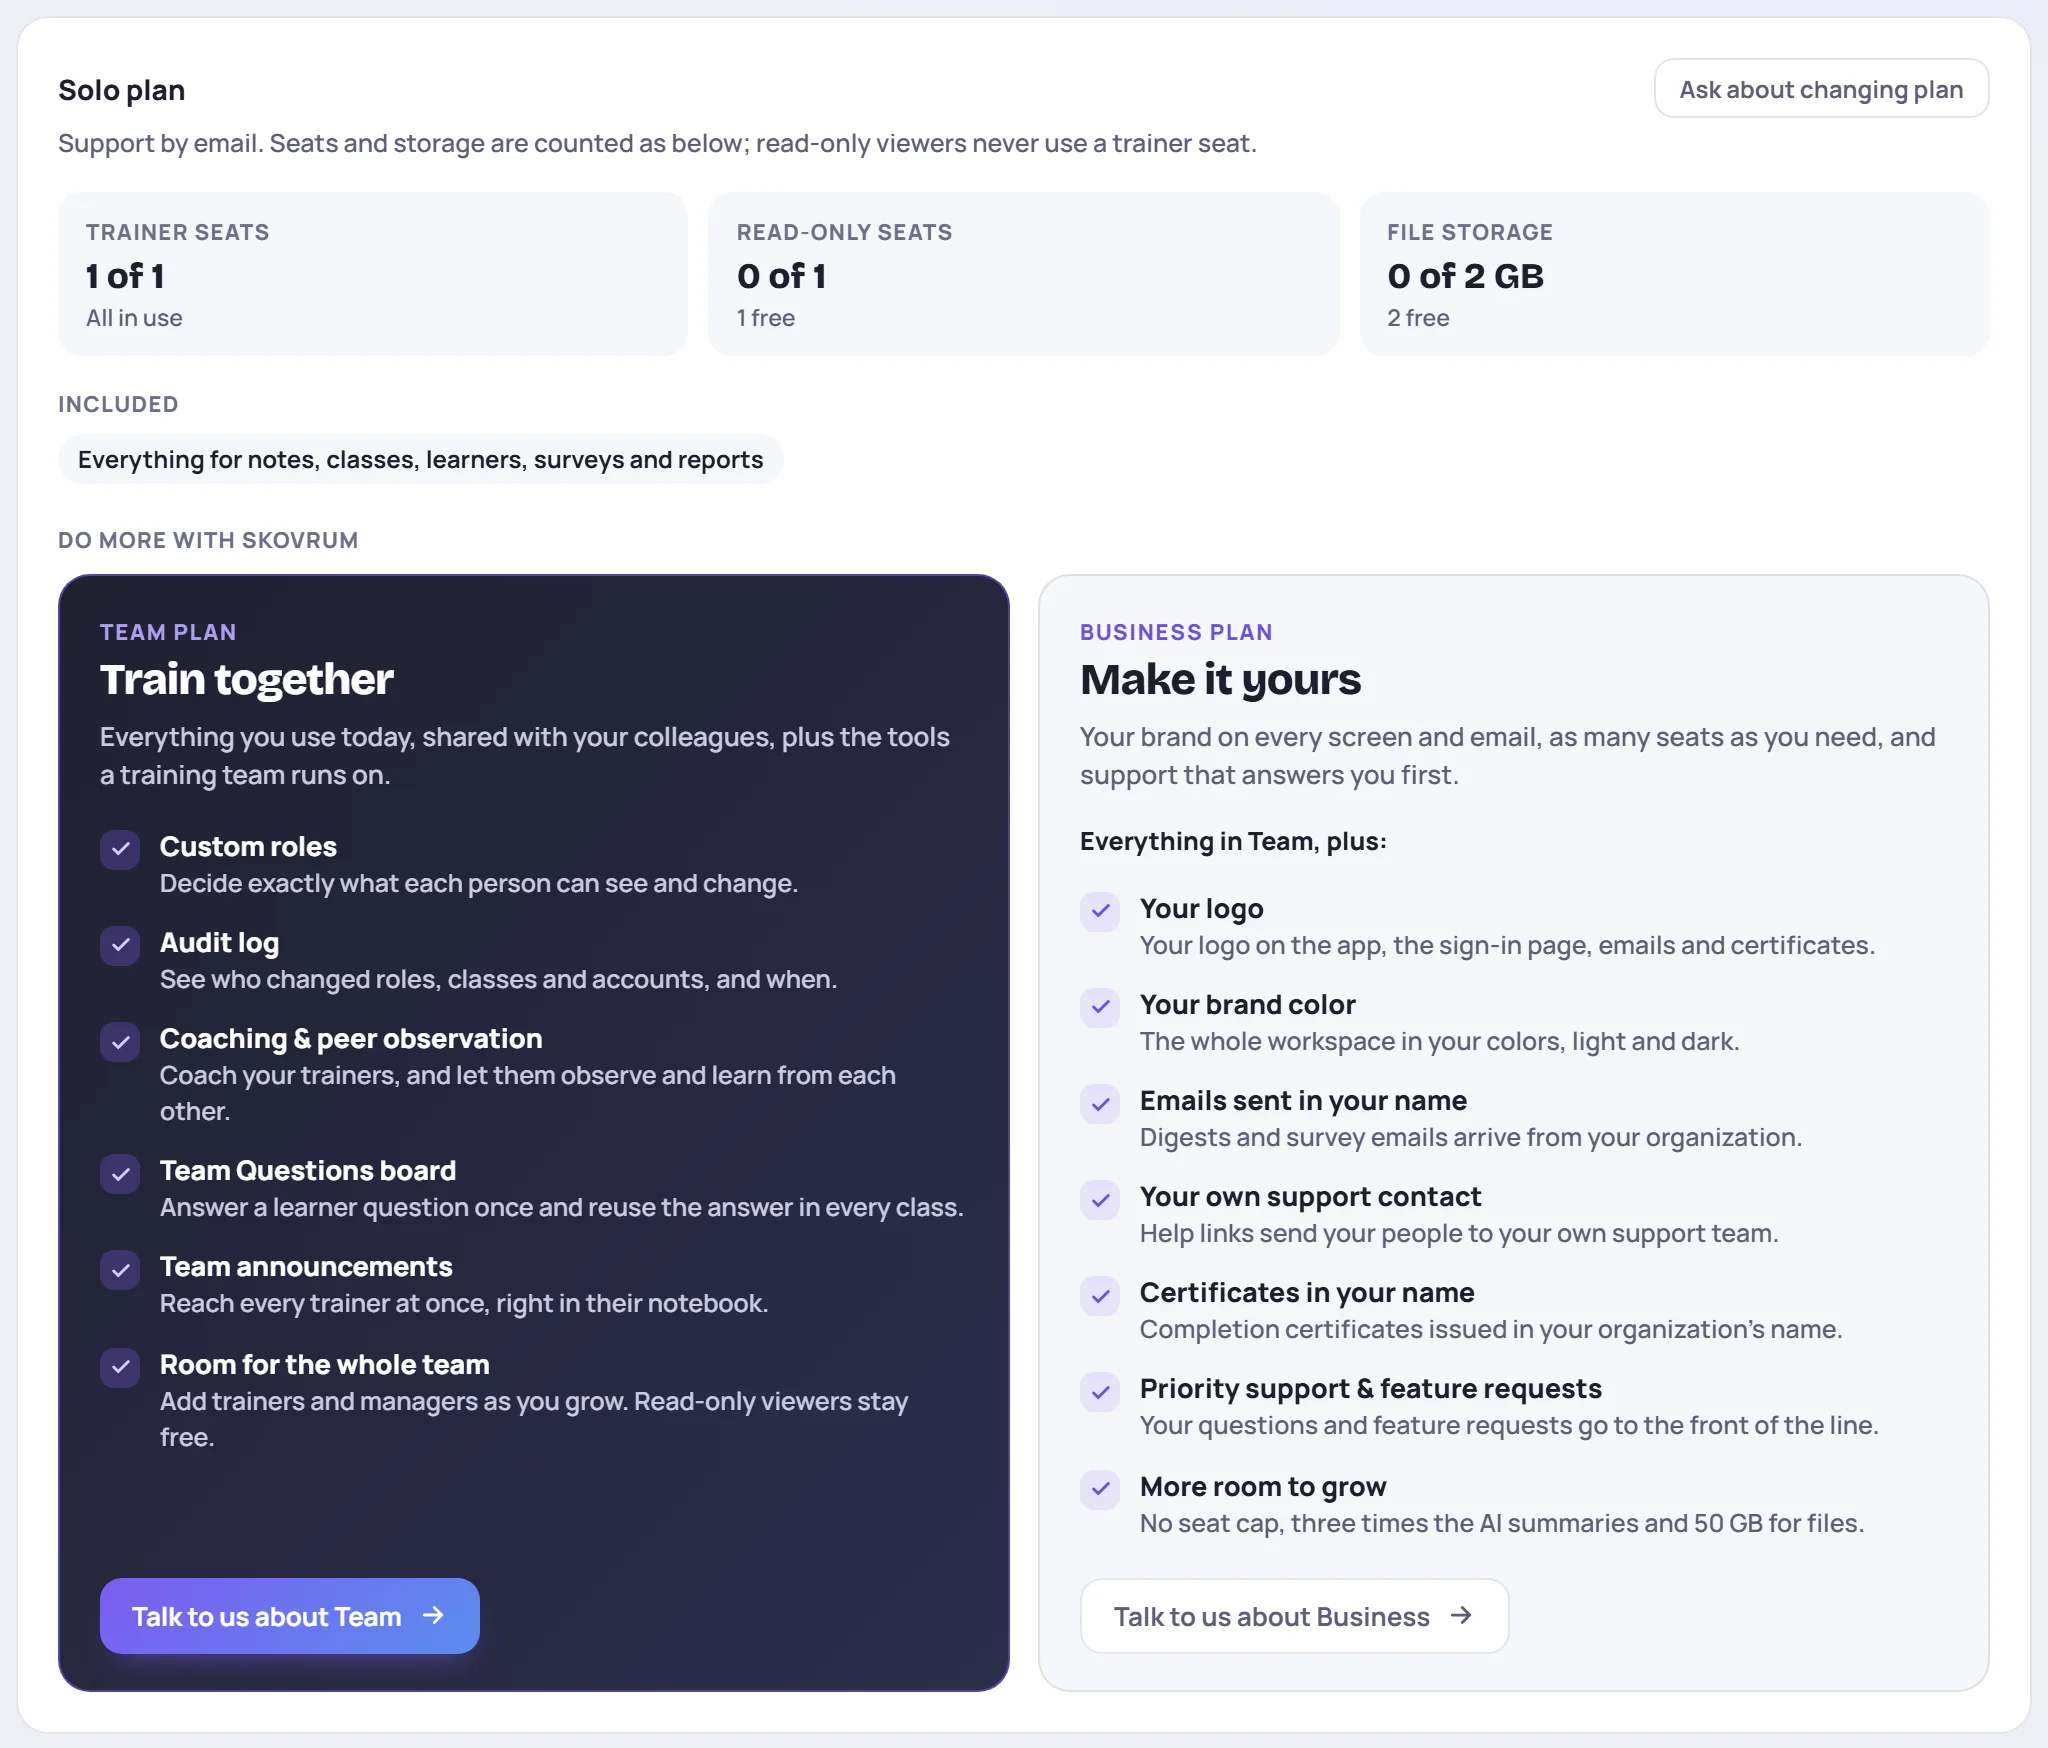Image resolution: width=2048 pixels, height=1748 pixels.
Task: Click the Team Questions board checkmark icon
Action: click(x=120, y=1173)
